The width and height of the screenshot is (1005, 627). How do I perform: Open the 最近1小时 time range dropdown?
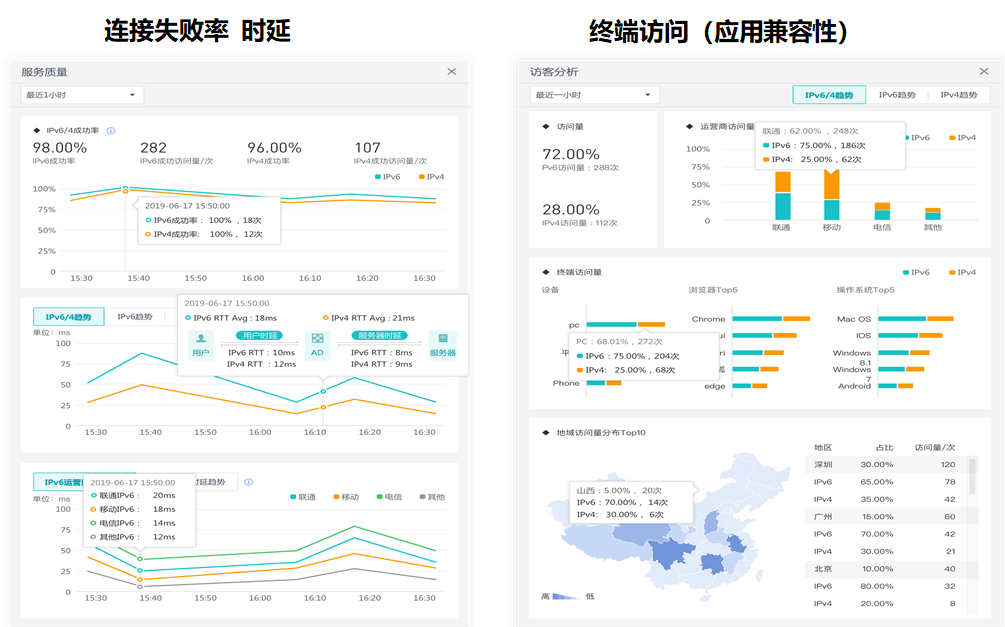pos(81,95)
